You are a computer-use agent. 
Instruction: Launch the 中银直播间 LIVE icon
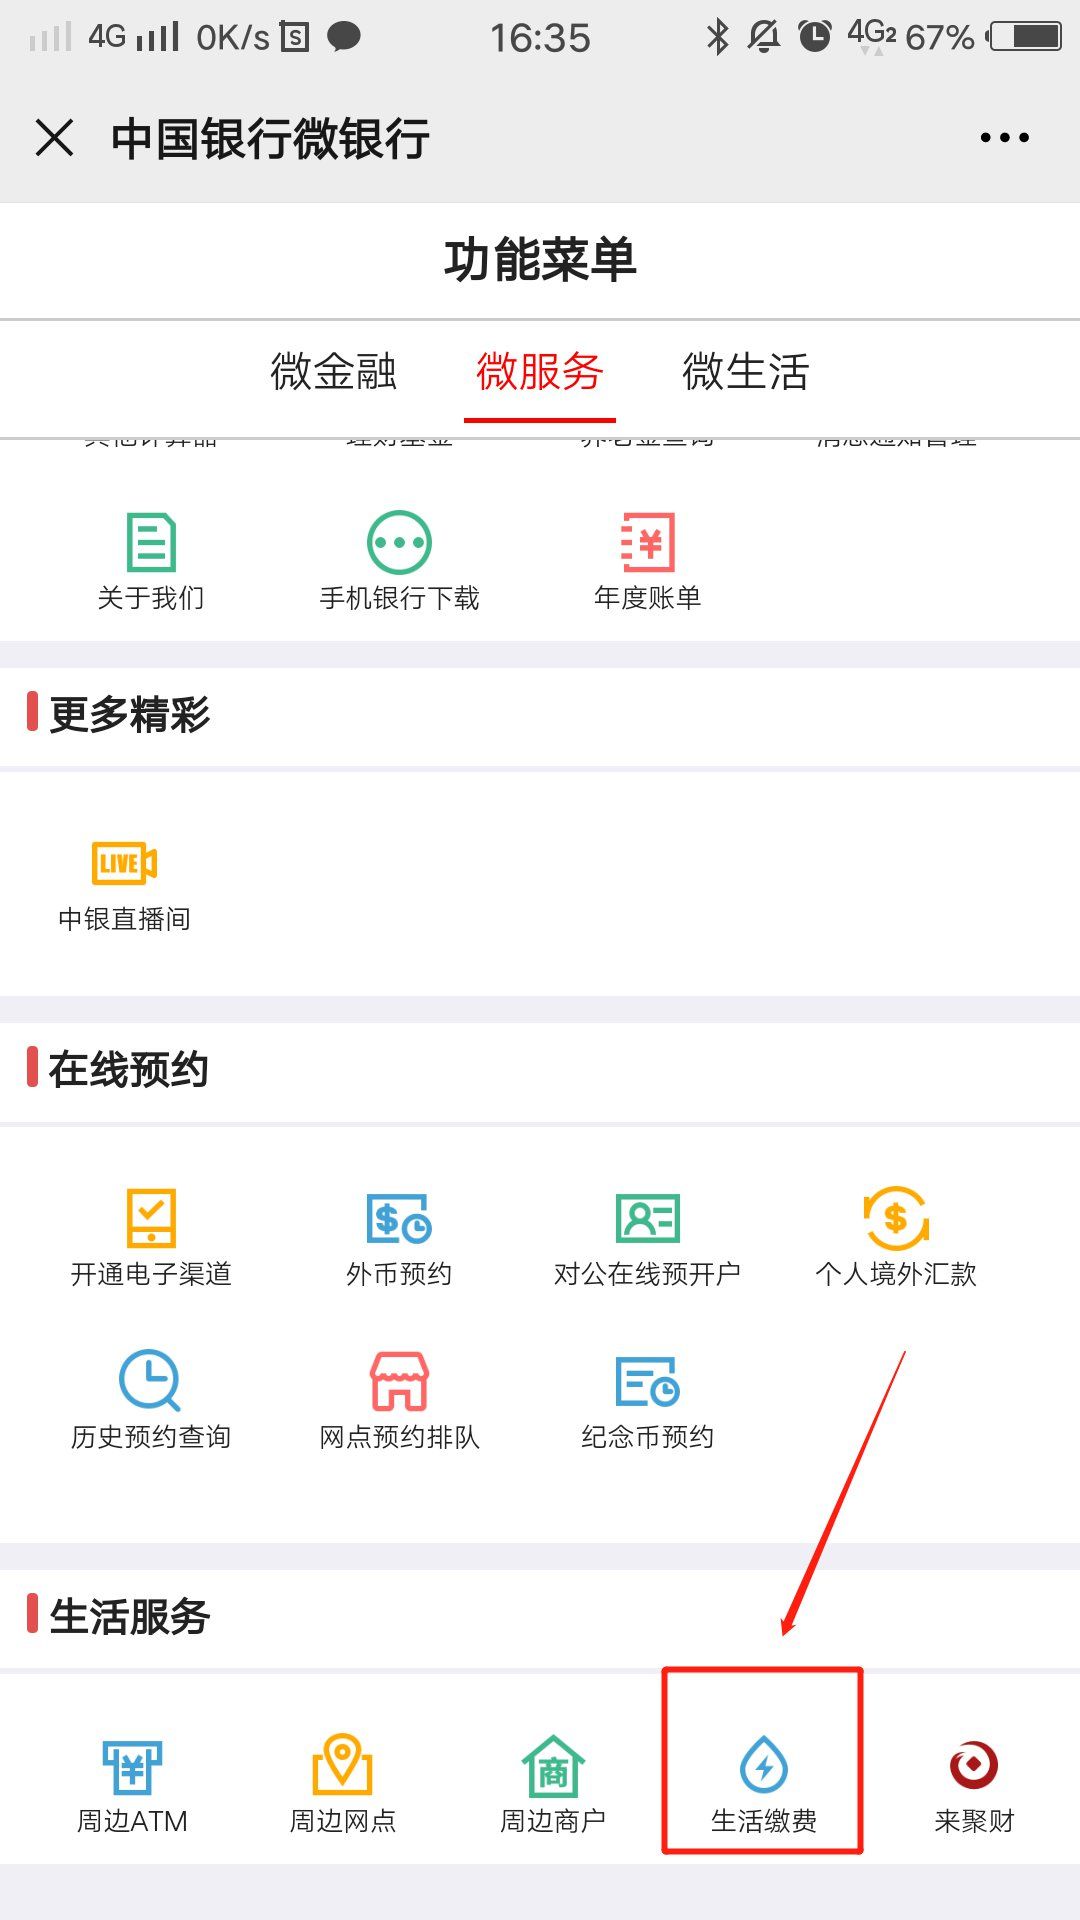pyautogui.click(x=124, y=863)
